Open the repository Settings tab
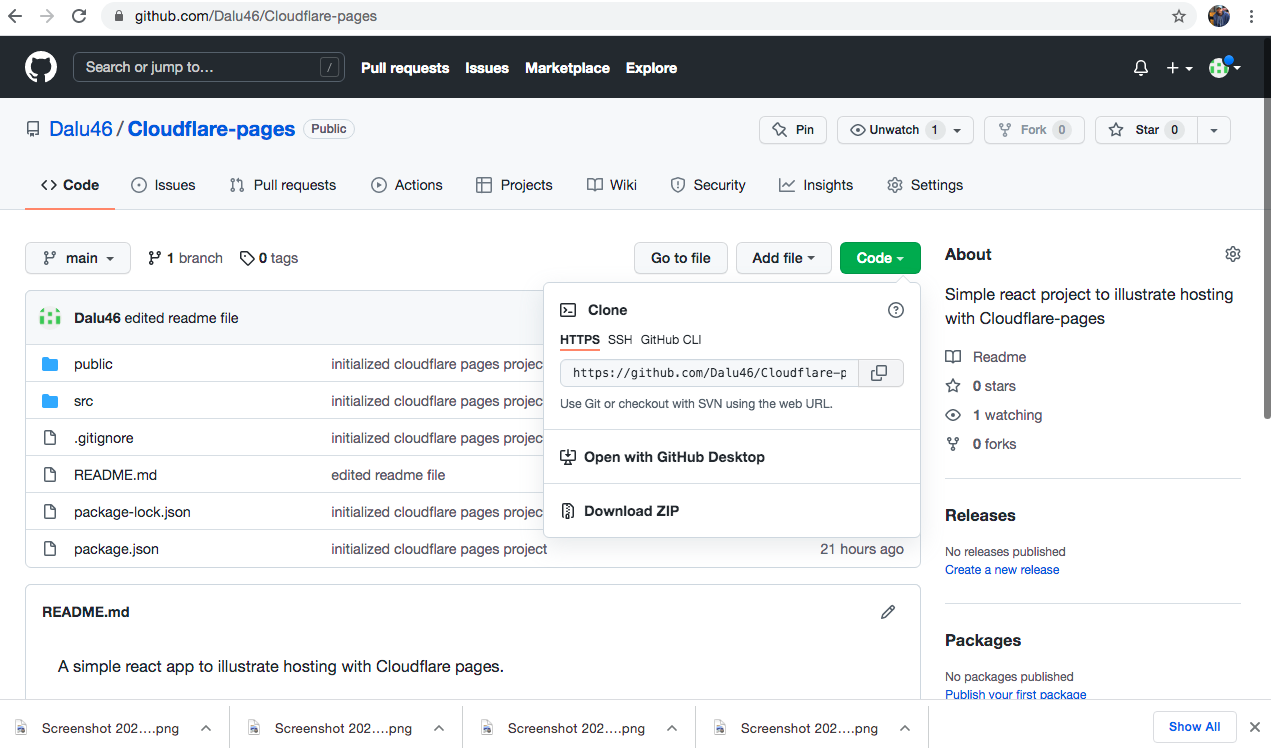The width and height of the screenshot is (1271, 748). point(925,185)
